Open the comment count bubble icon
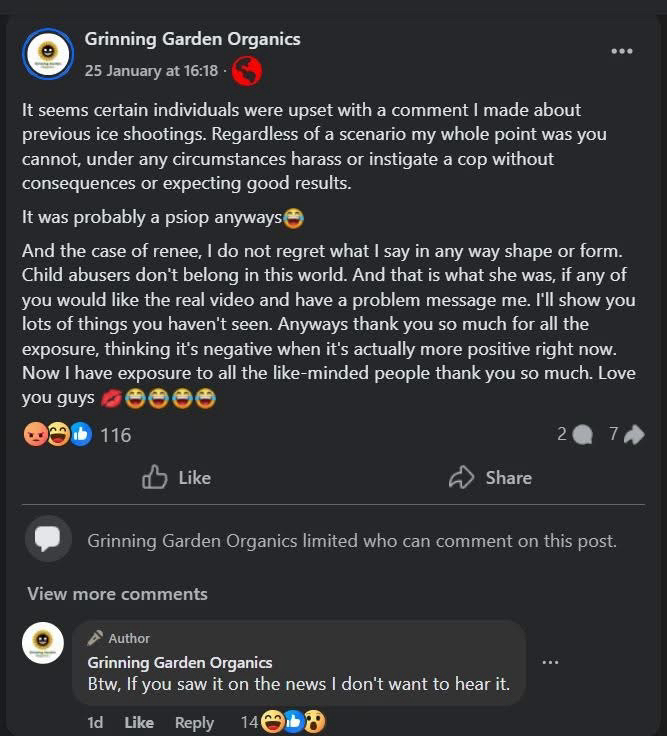This screenshot has width=667, height=736. pyautogui.click(x=584, y=434)
